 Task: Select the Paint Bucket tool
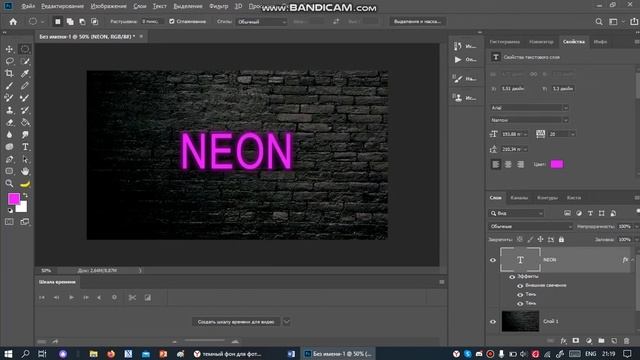coord(25,122)
